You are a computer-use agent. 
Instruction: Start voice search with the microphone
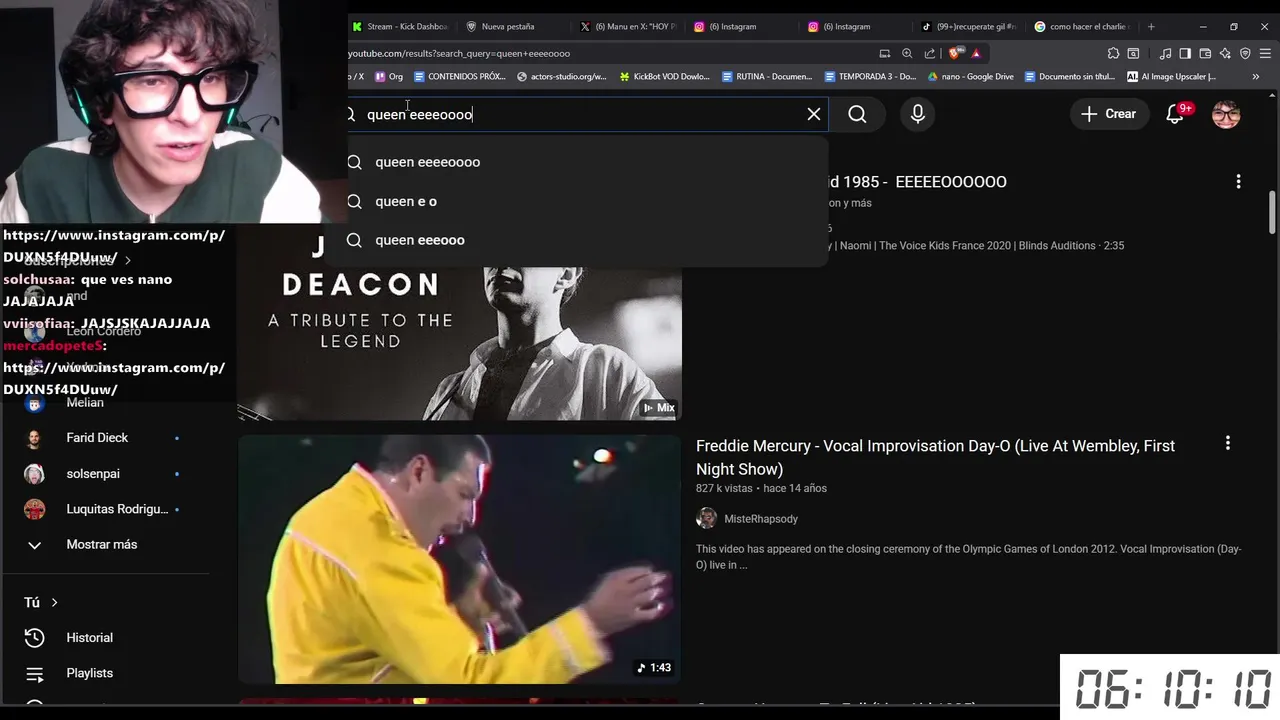click(x=917, y=114)
